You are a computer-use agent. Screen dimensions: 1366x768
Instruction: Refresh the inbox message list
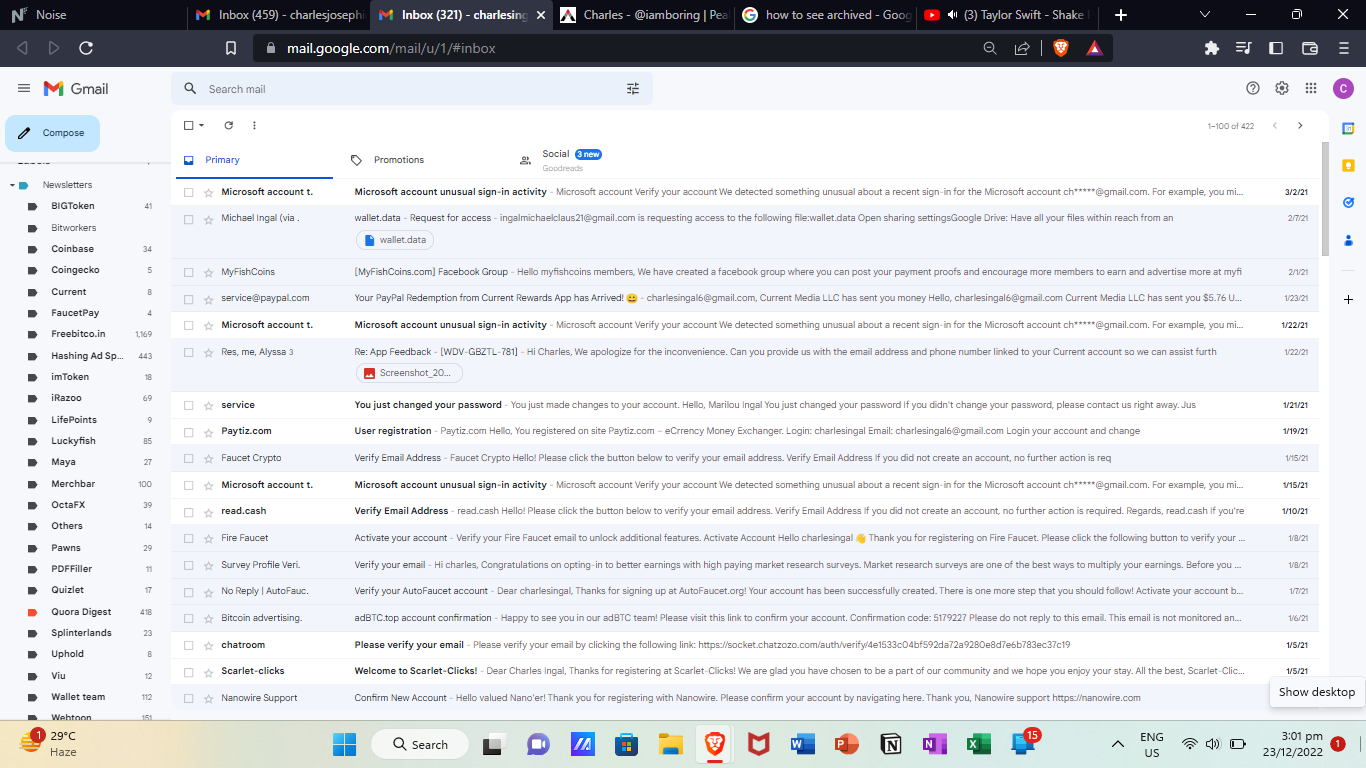click(229, 125)
